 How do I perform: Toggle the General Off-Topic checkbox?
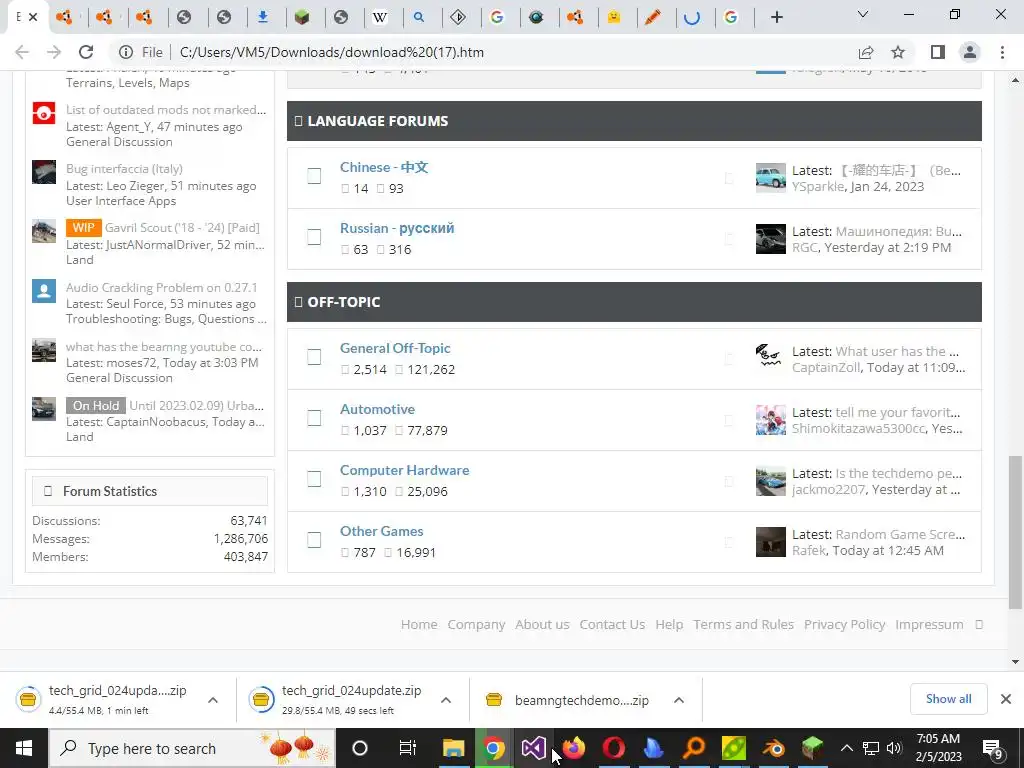coord(314,357)
